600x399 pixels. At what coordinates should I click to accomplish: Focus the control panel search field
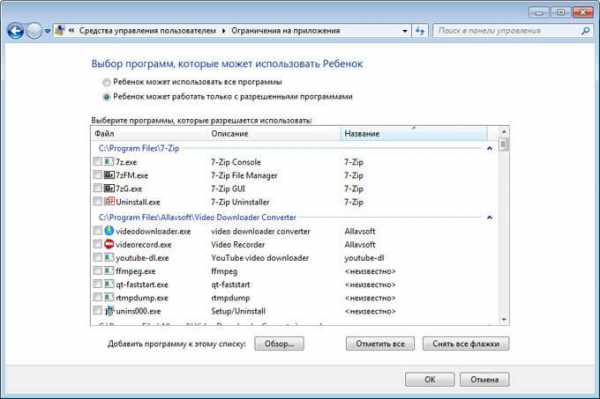click(506, 31)
